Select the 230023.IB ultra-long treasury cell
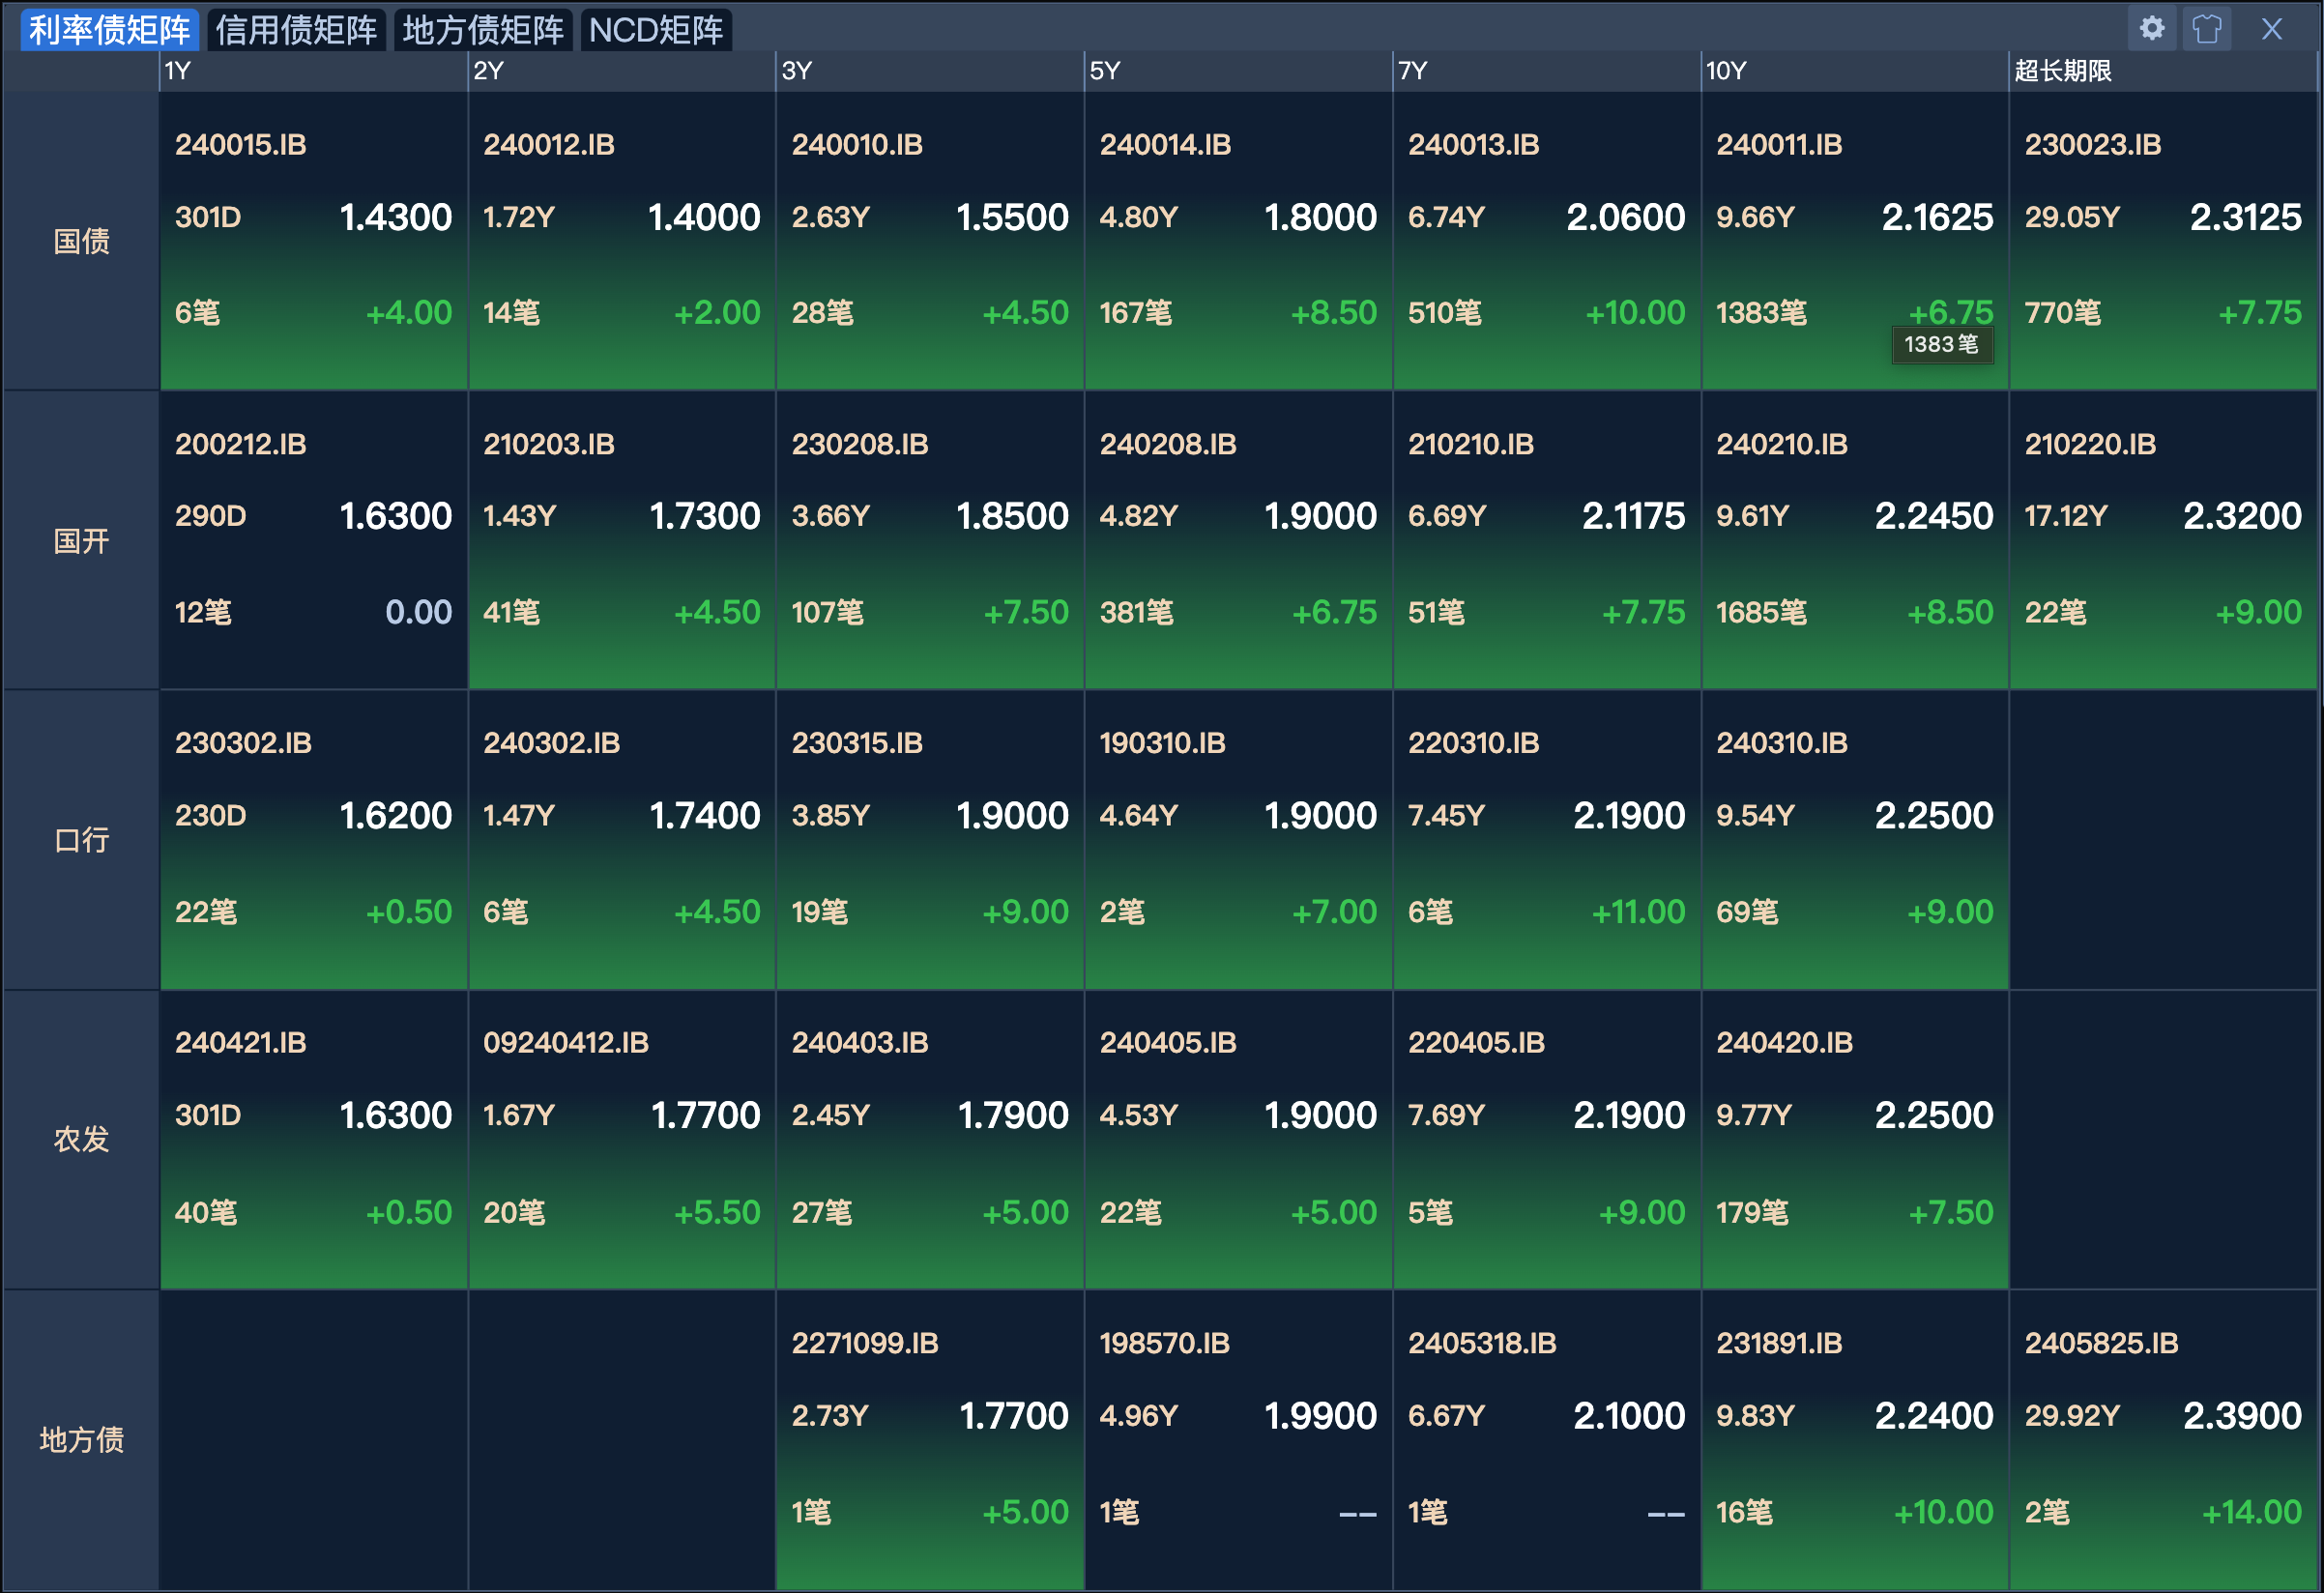The width and height of the screenshot is (2324, 1593). coord(2092,145)
